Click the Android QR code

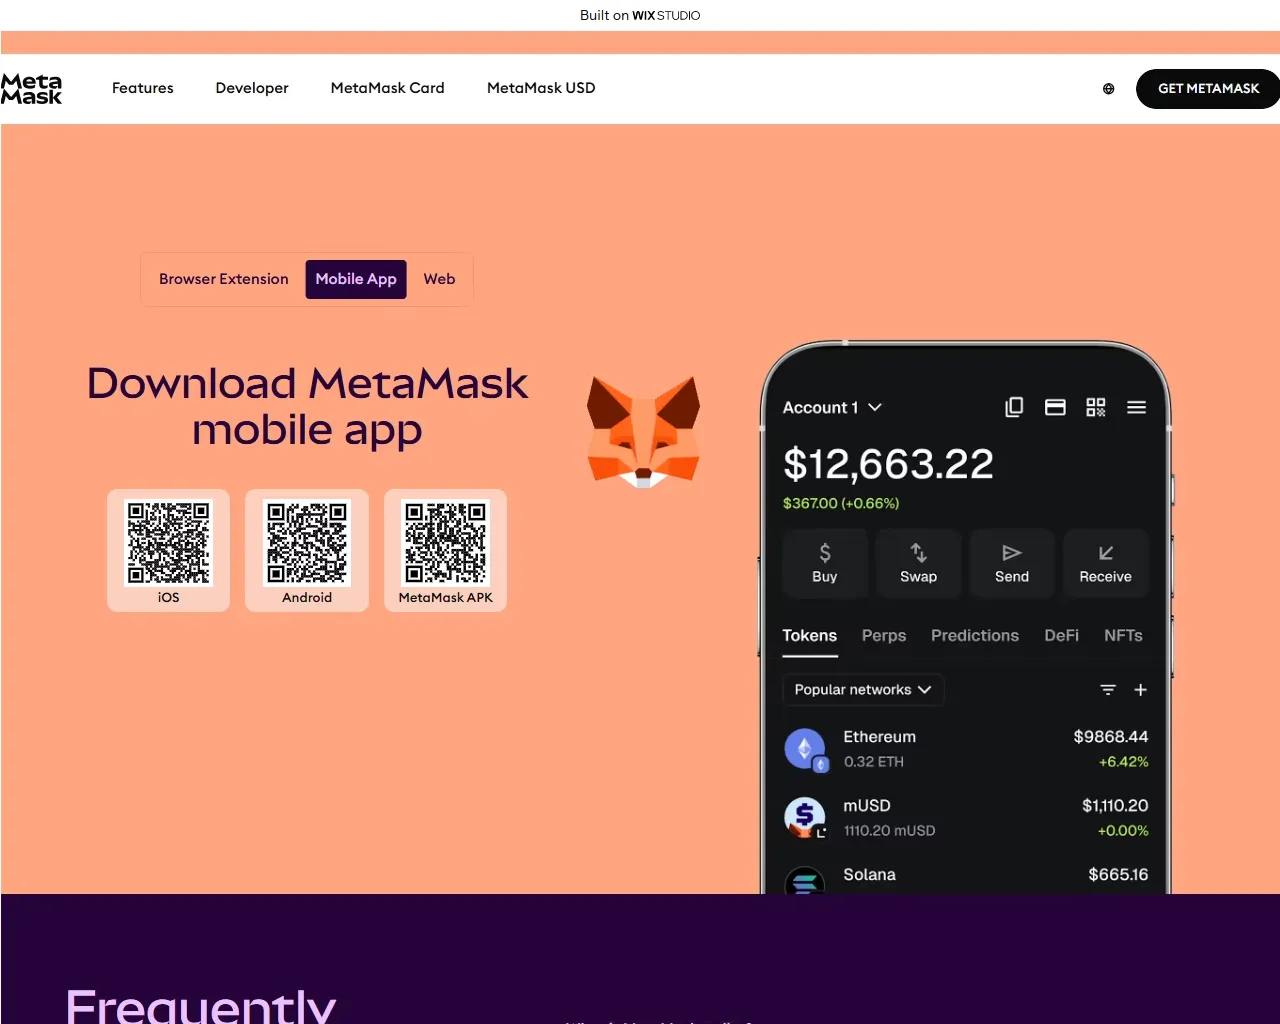(x=307, y=542)
